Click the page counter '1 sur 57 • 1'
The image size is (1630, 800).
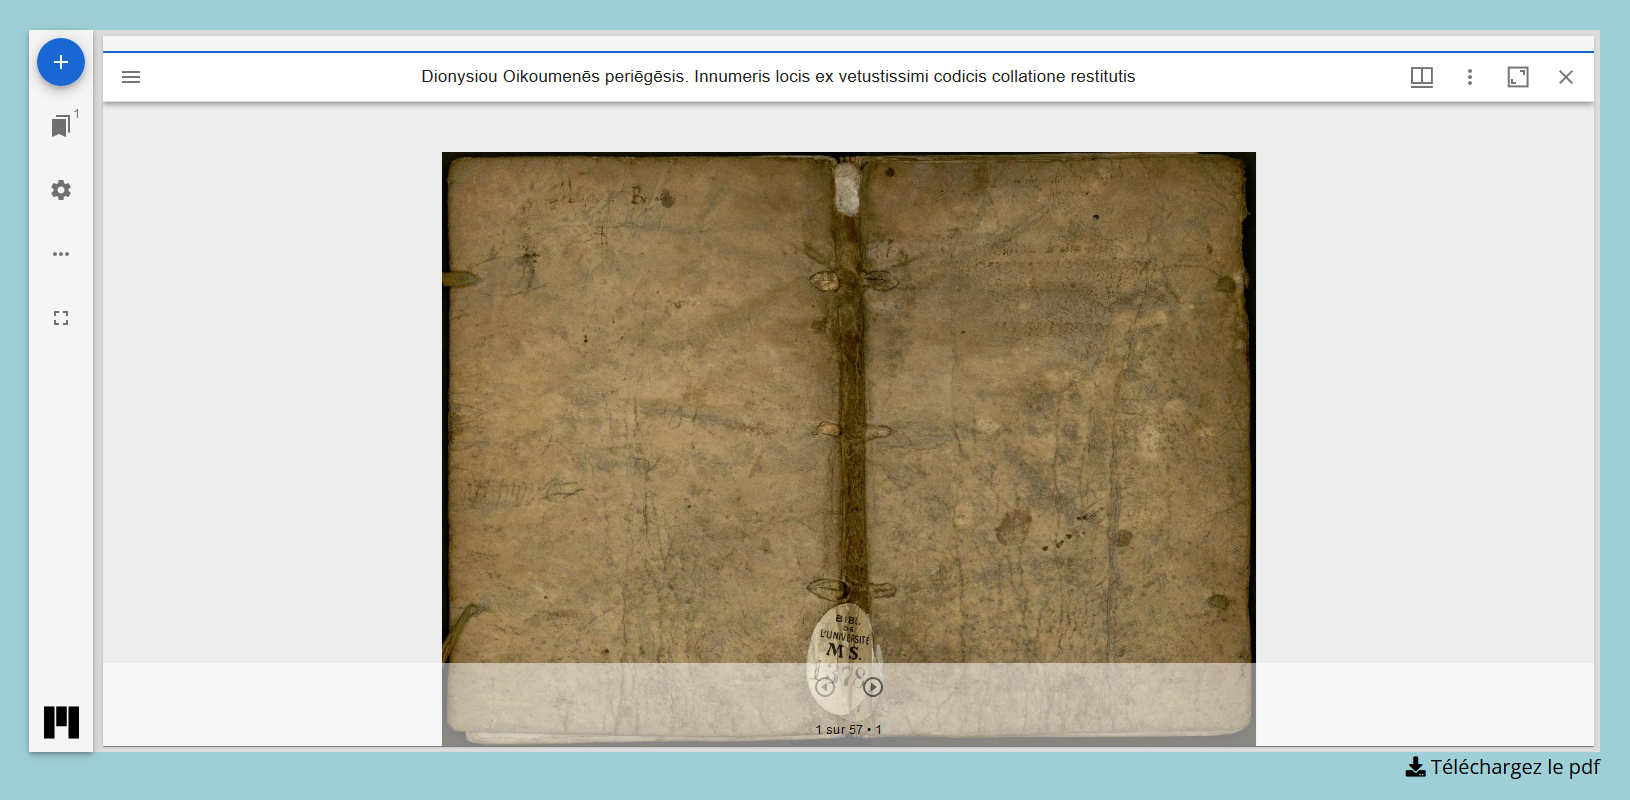(849, 730)
